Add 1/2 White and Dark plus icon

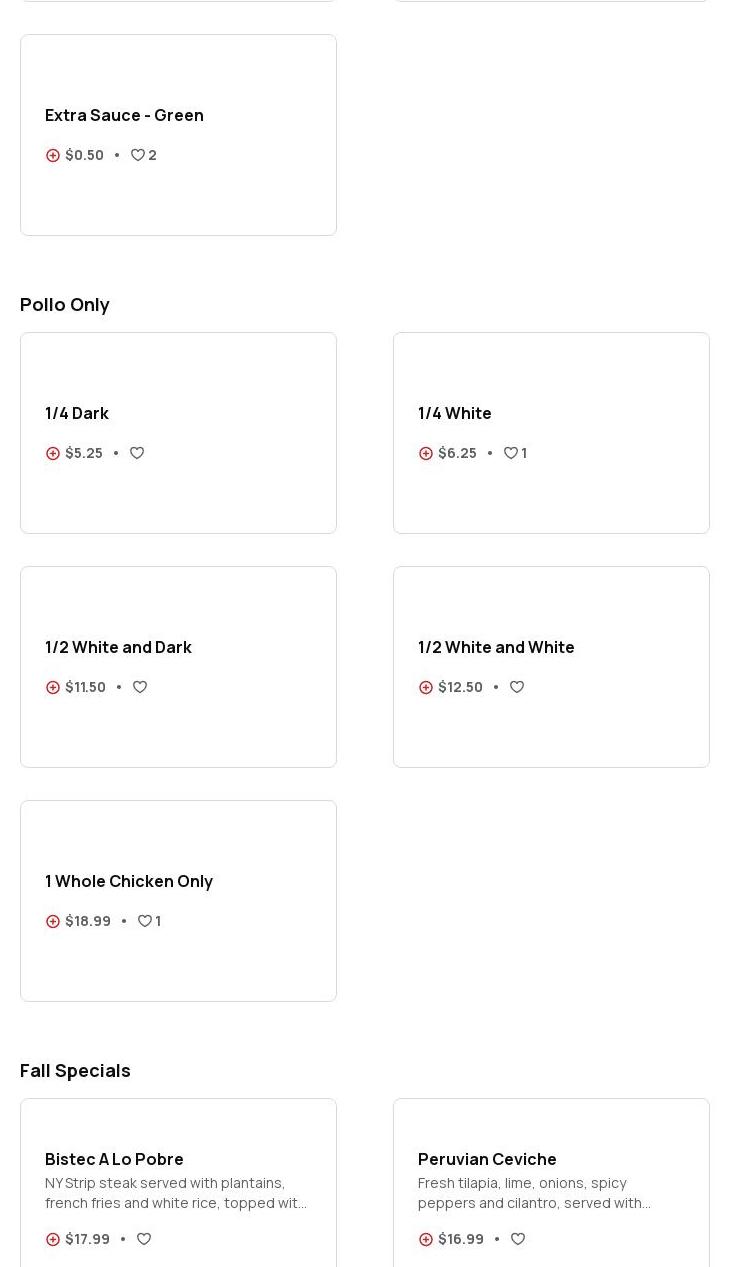click(x=53, y=687)
